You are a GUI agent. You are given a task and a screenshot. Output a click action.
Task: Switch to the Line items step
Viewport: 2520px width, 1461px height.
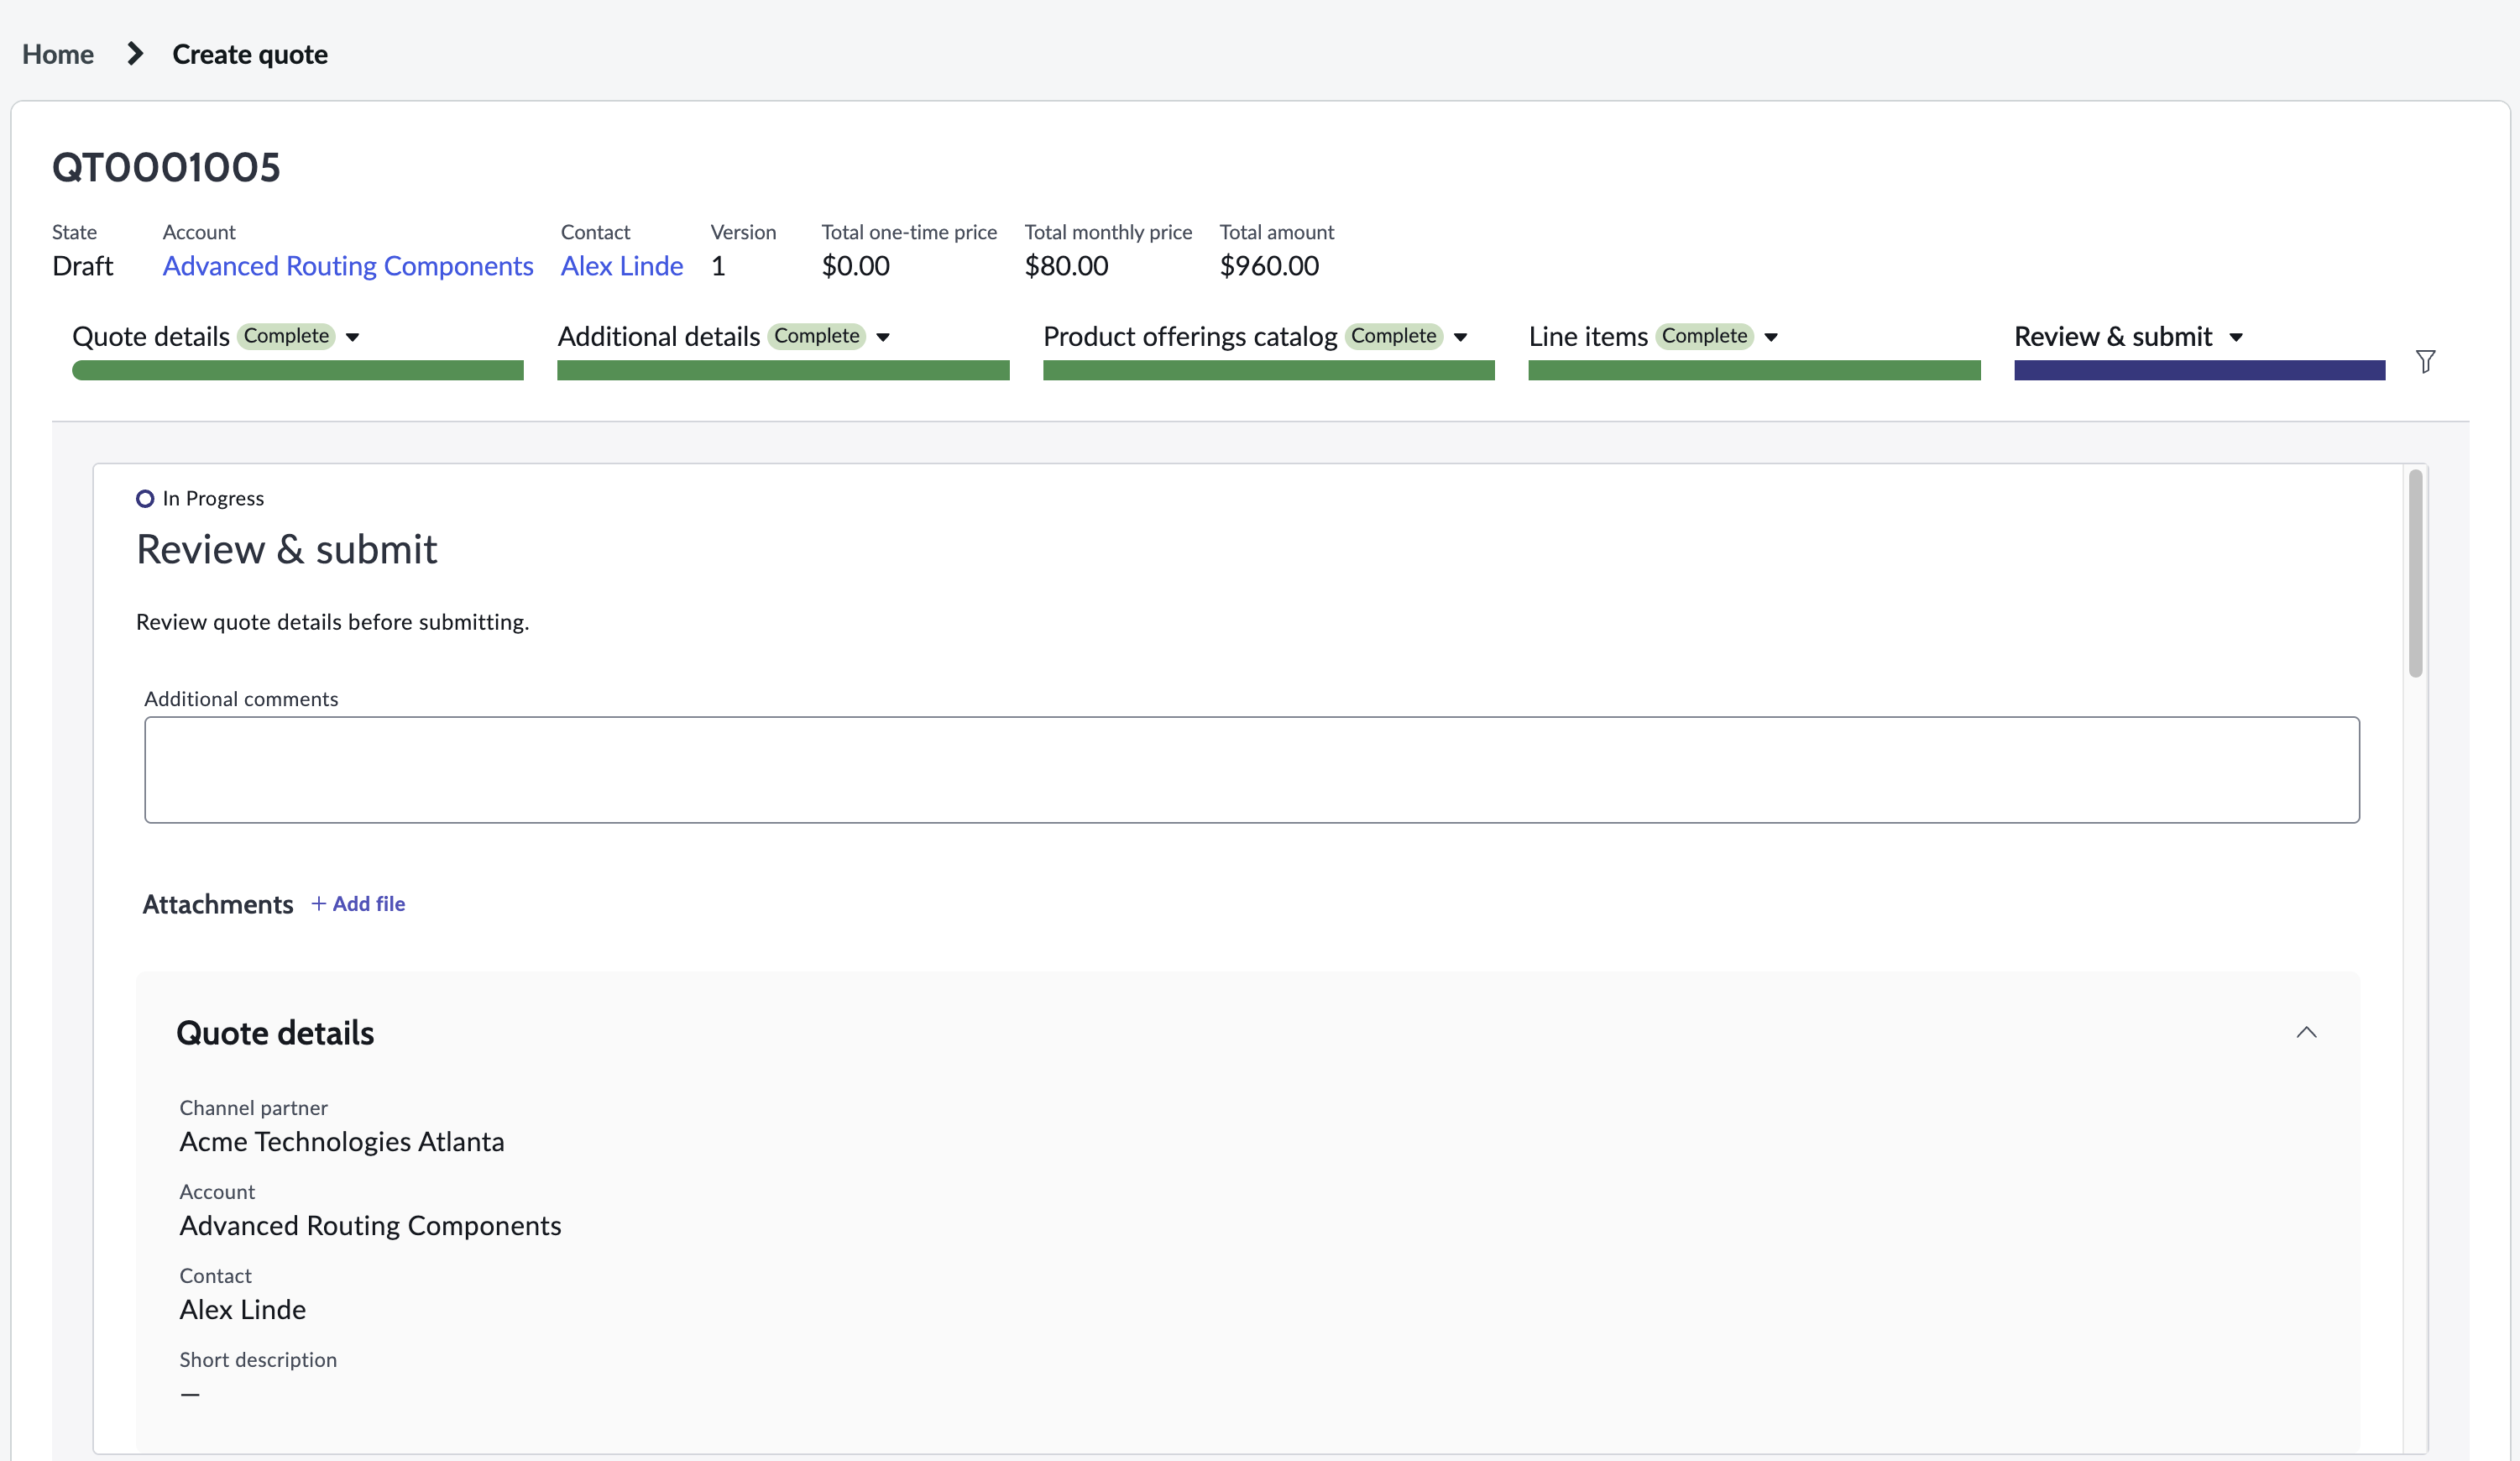[1588, 336]
